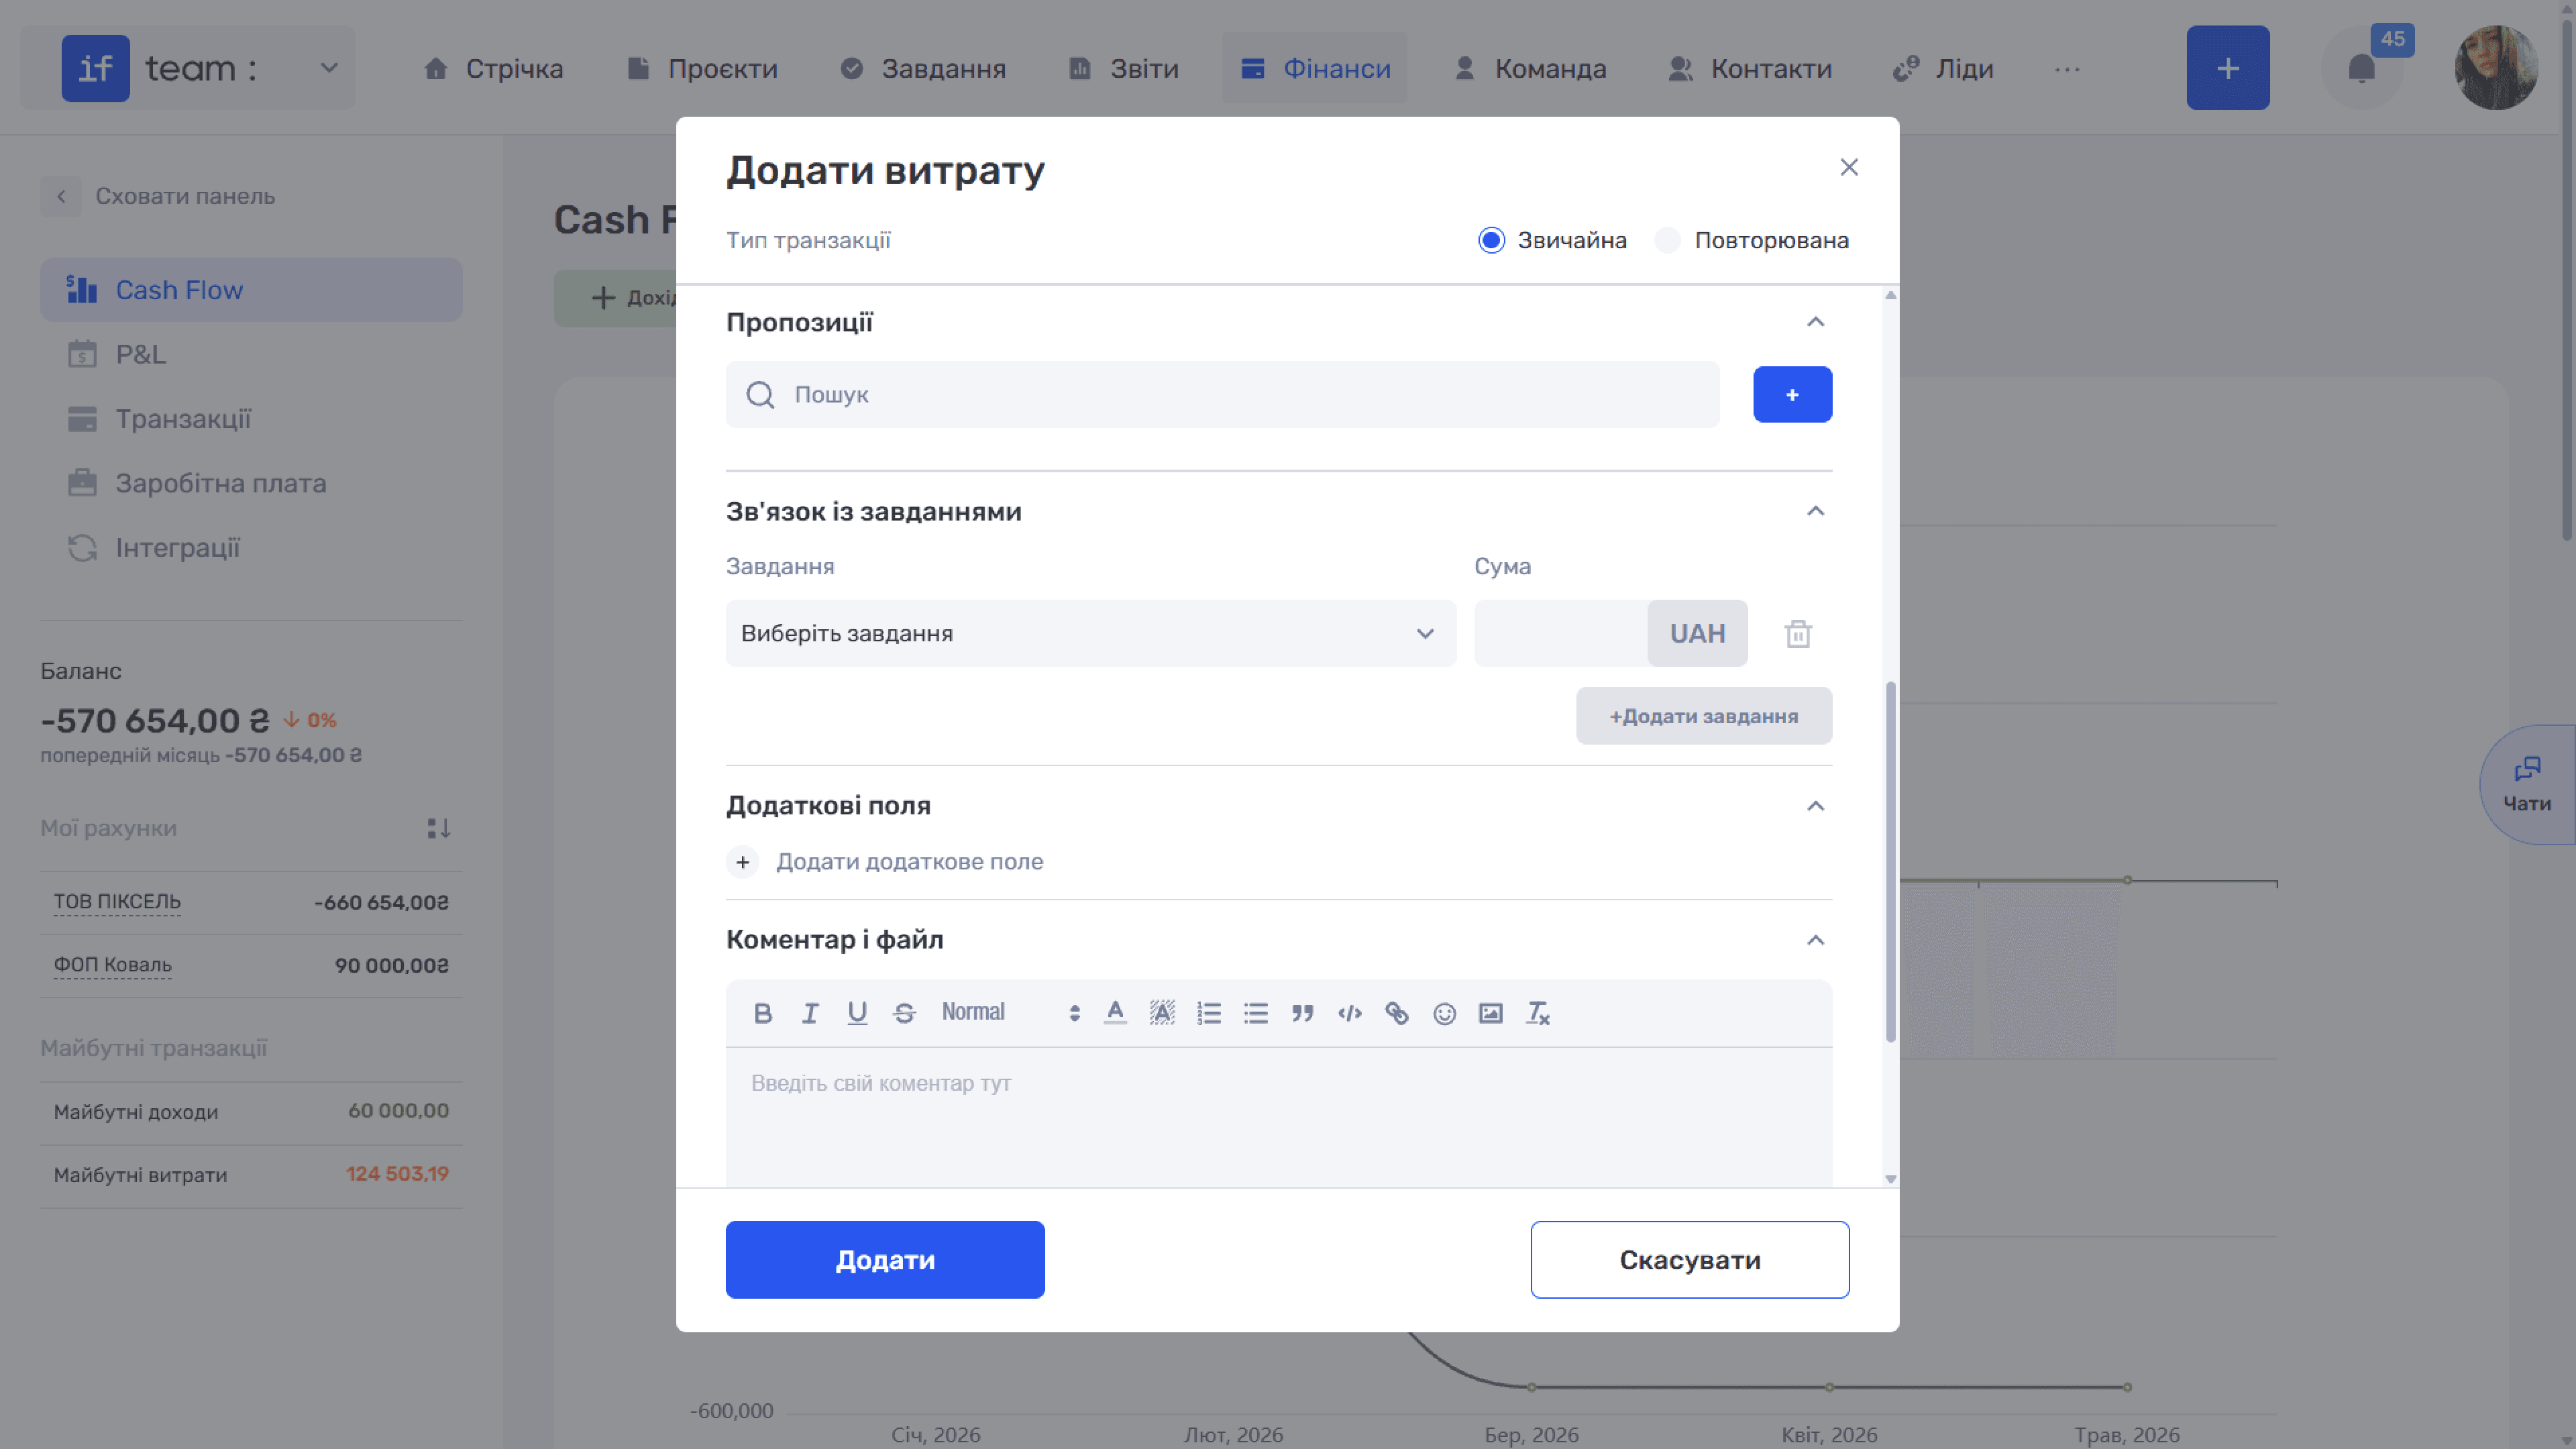The height and width of the screenshot is (1449, 2576).
Task: Delete the task link row
Action: point(1798,634)
